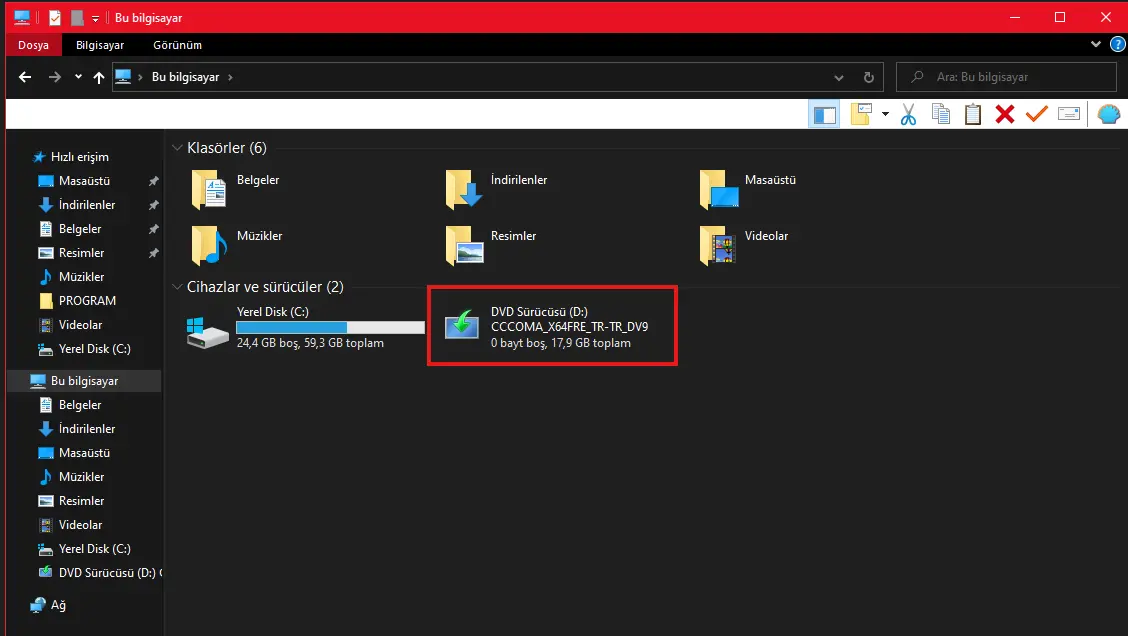
Task: Open address bar history dropdown
Action: point(839,77)
